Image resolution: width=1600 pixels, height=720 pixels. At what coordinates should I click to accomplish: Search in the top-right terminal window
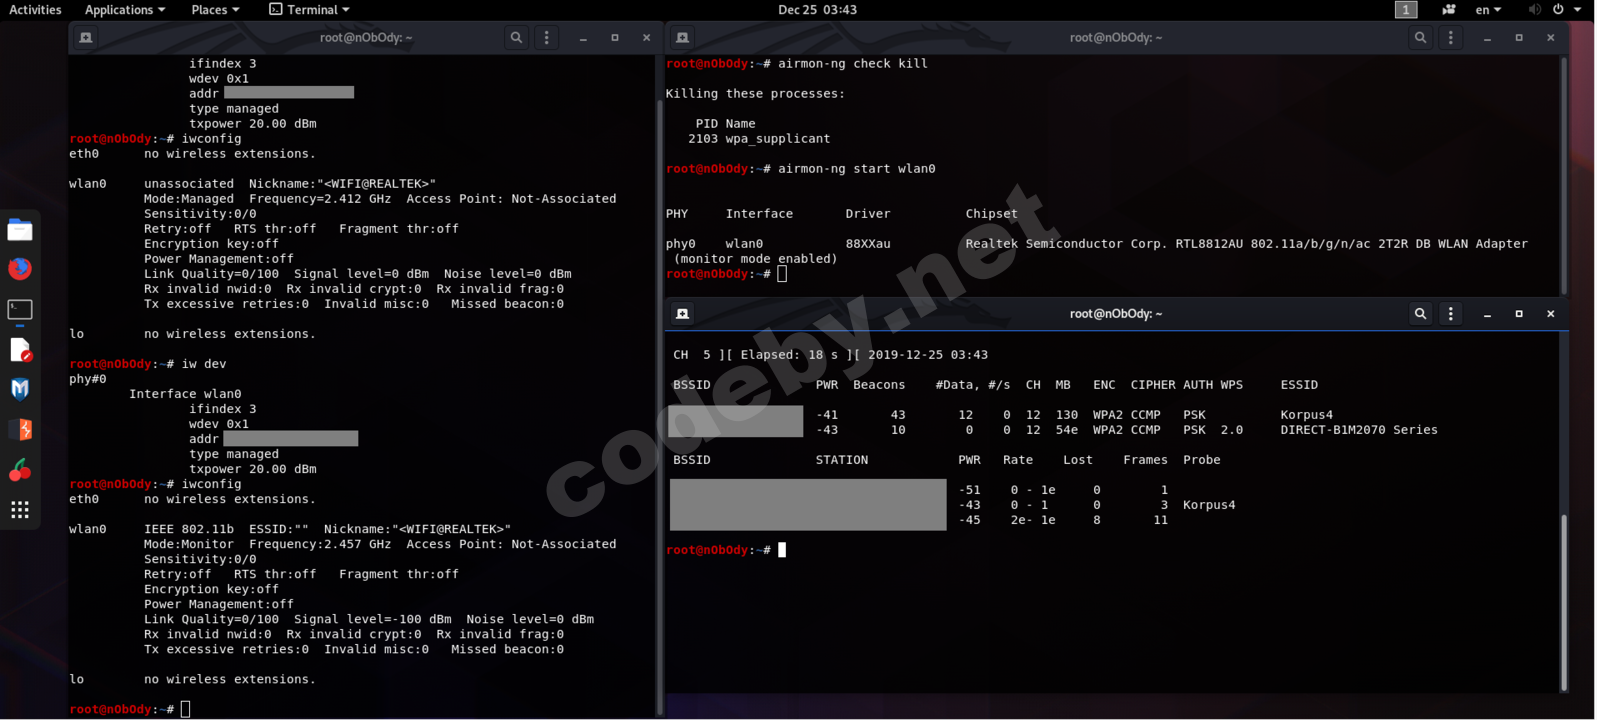(x=1420, y=38)
